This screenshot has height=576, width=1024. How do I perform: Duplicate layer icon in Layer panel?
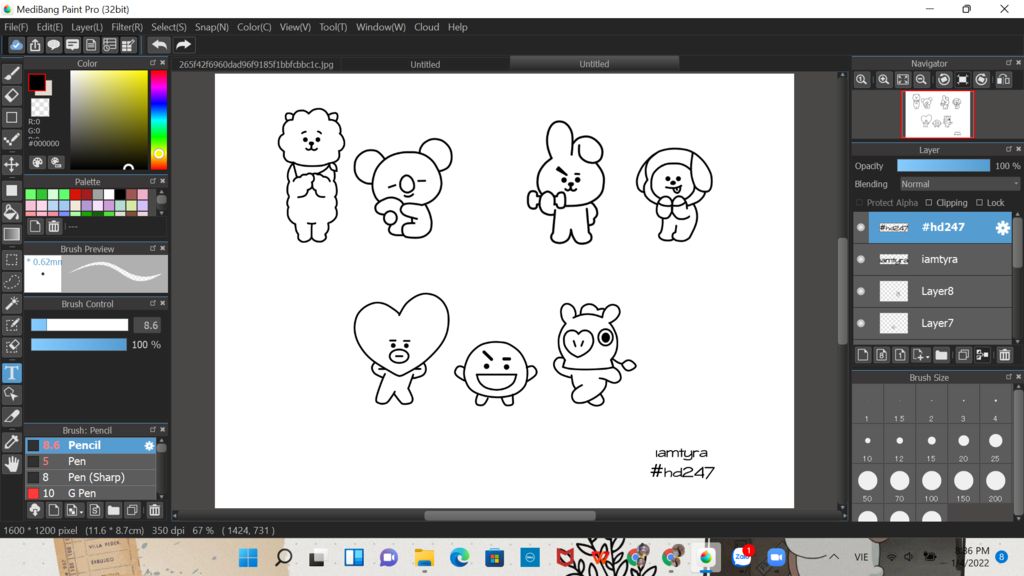(963, 355)
